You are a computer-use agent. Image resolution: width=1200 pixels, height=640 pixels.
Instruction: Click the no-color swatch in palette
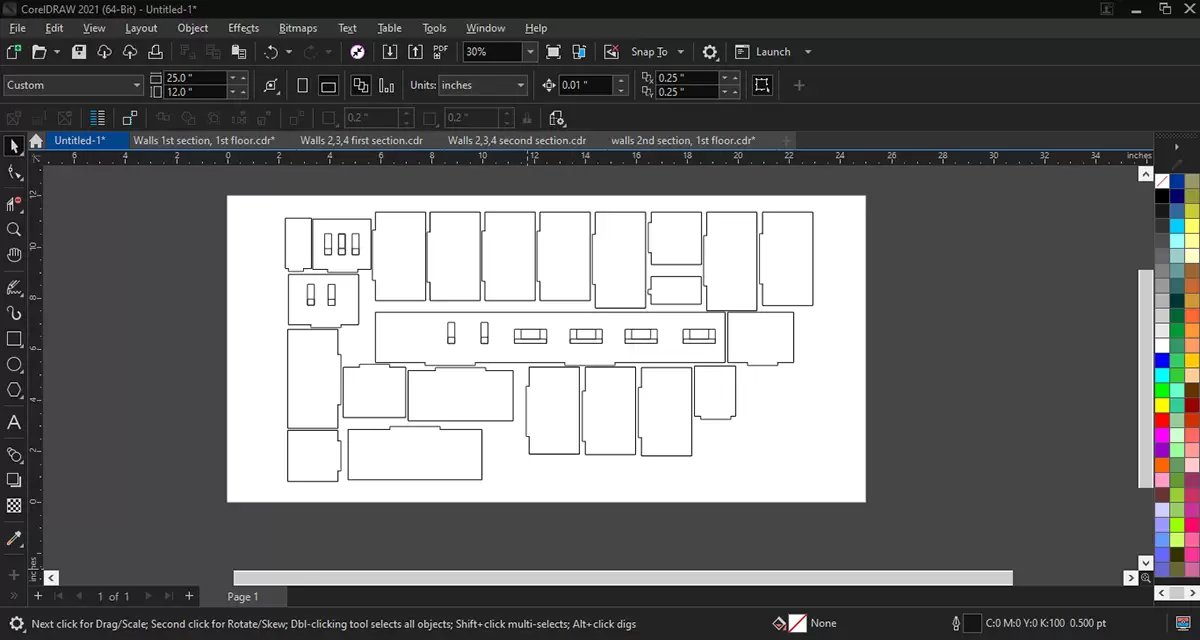[x=1162, y=181]
